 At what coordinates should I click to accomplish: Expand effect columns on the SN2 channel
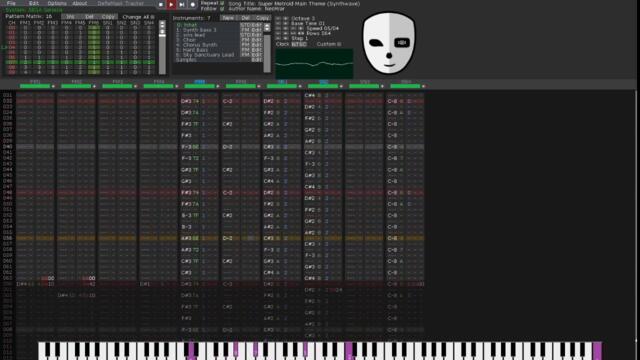pyautogui.click(x=341, y=87)
